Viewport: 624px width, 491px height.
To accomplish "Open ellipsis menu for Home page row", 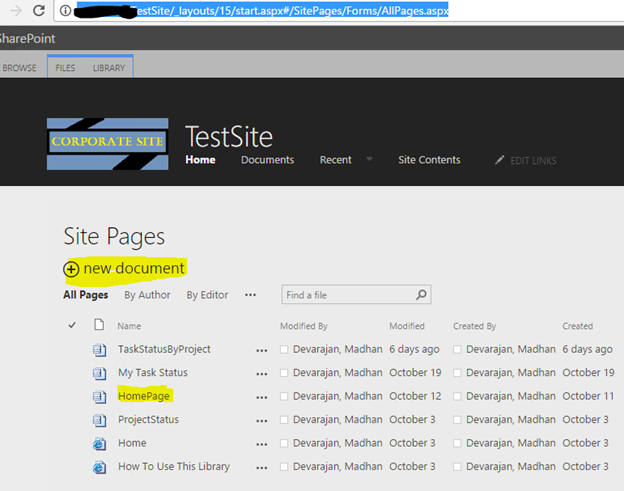I will (x=262, y=444).
